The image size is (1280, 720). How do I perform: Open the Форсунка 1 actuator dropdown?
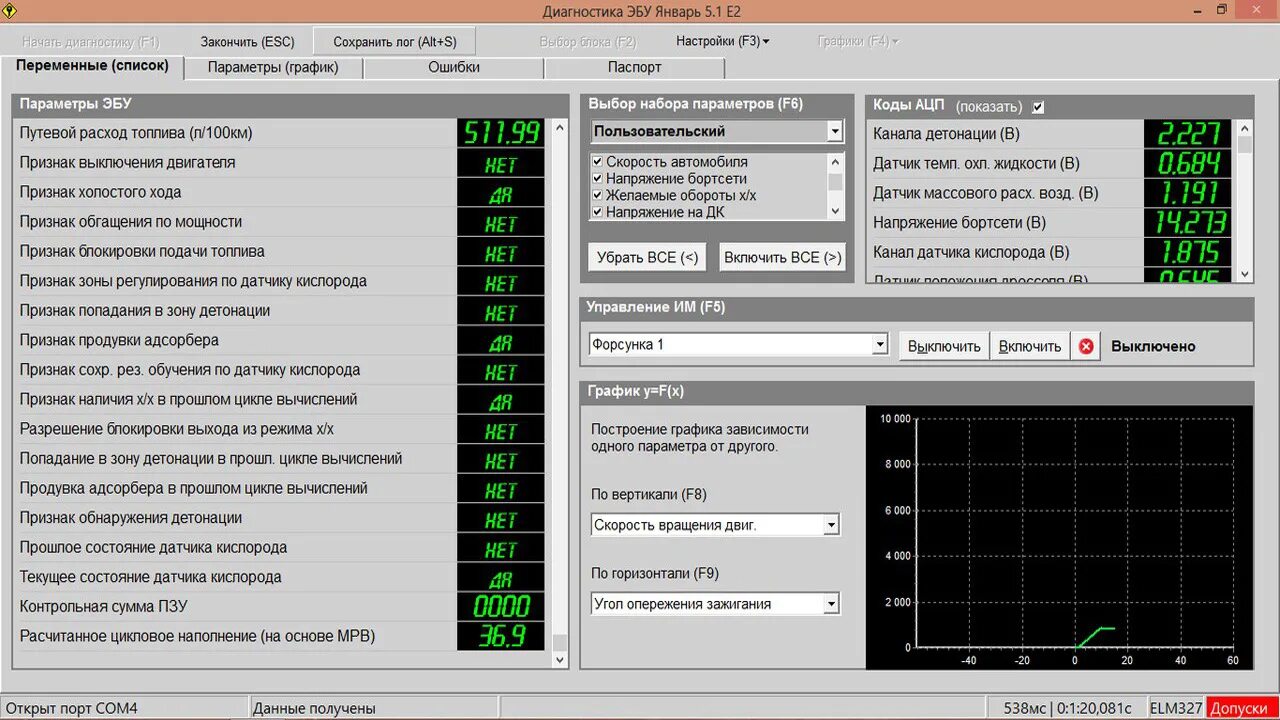click(880, 345)
